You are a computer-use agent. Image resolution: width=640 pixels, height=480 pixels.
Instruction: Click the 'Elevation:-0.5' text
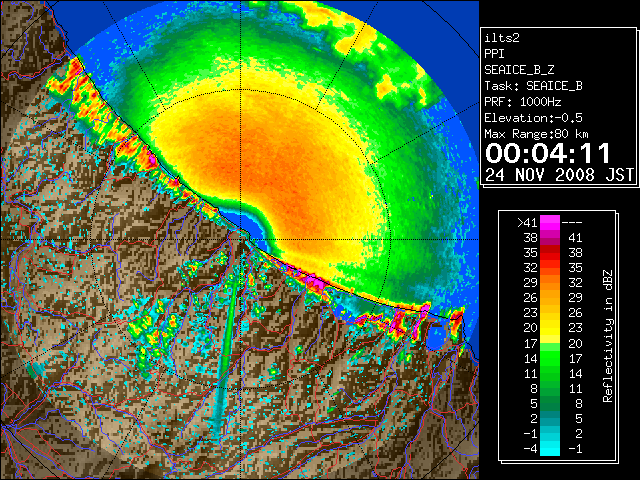[533, 118]
